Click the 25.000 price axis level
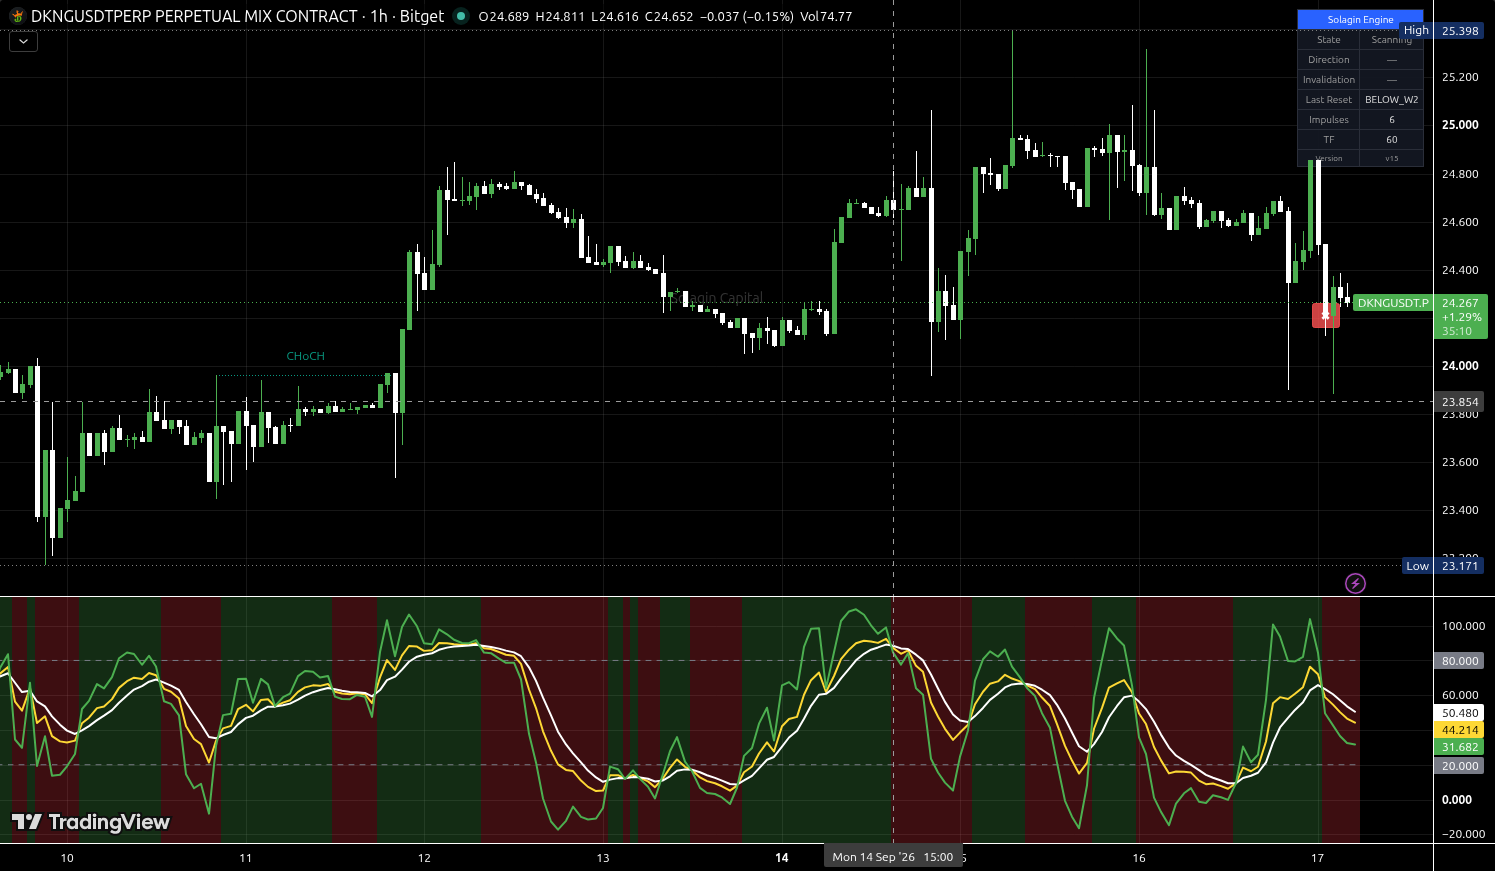 point(1460,125)
